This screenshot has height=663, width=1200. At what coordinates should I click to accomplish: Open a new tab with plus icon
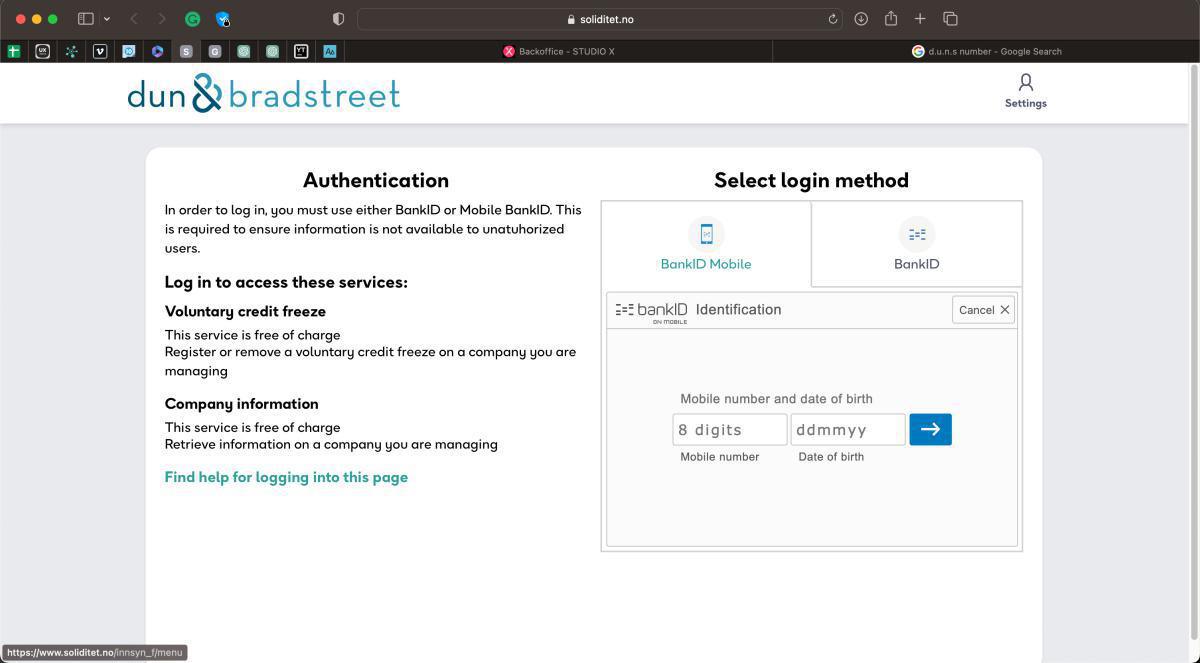[x=920, y=19]
